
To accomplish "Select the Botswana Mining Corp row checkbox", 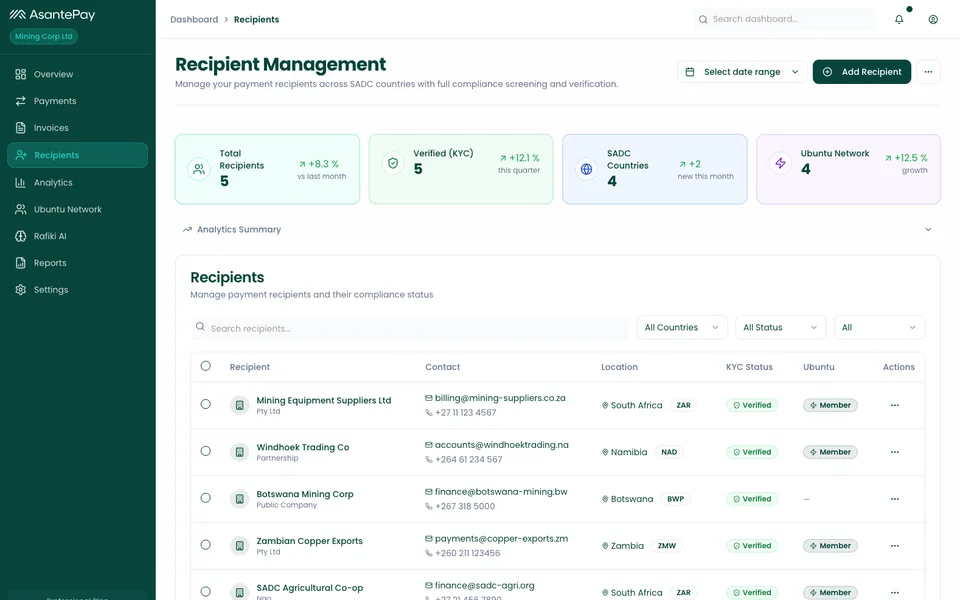I will tap(206, 498).
